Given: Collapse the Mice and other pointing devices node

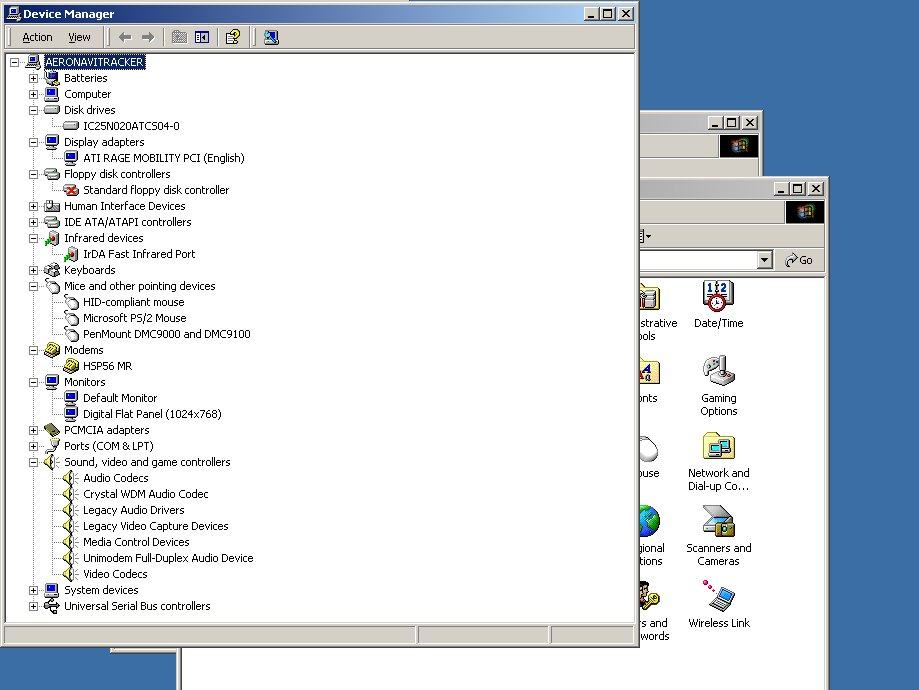Looking at the screenshot, I should click(33, 286).
